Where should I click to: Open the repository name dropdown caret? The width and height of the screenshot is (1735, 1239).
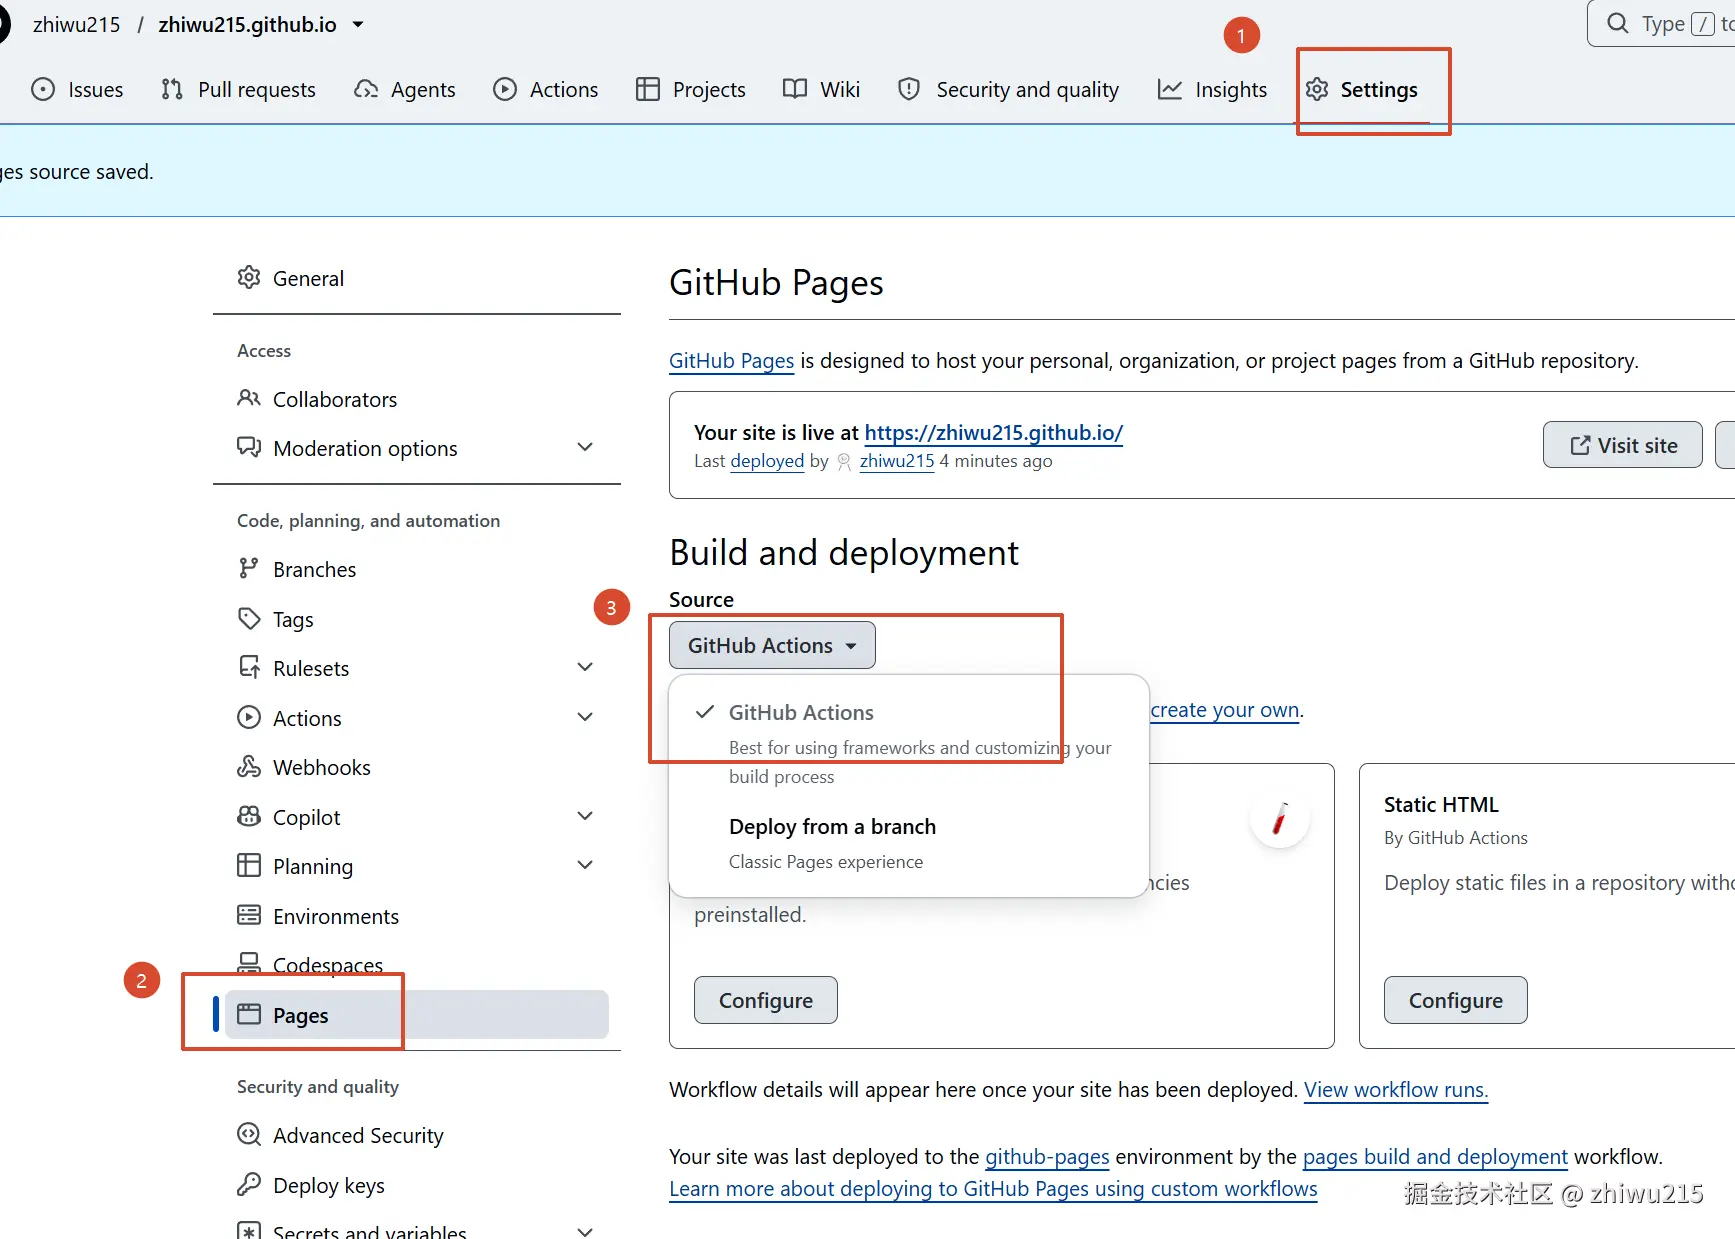[358, 25]
